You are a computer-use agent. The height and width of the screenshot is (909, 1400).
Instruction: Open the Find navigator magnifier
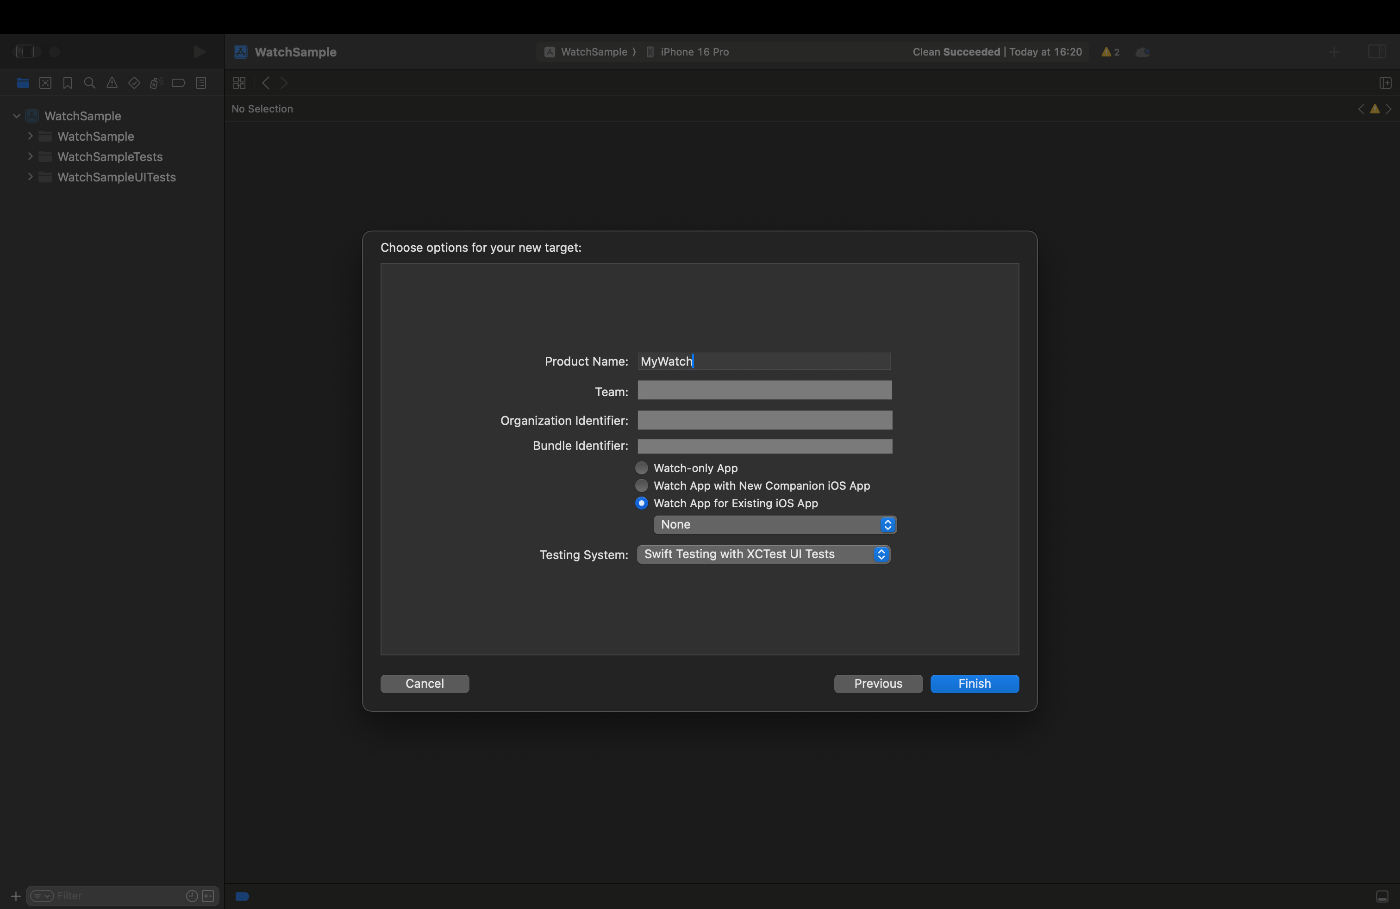click(x=89, y=83)
